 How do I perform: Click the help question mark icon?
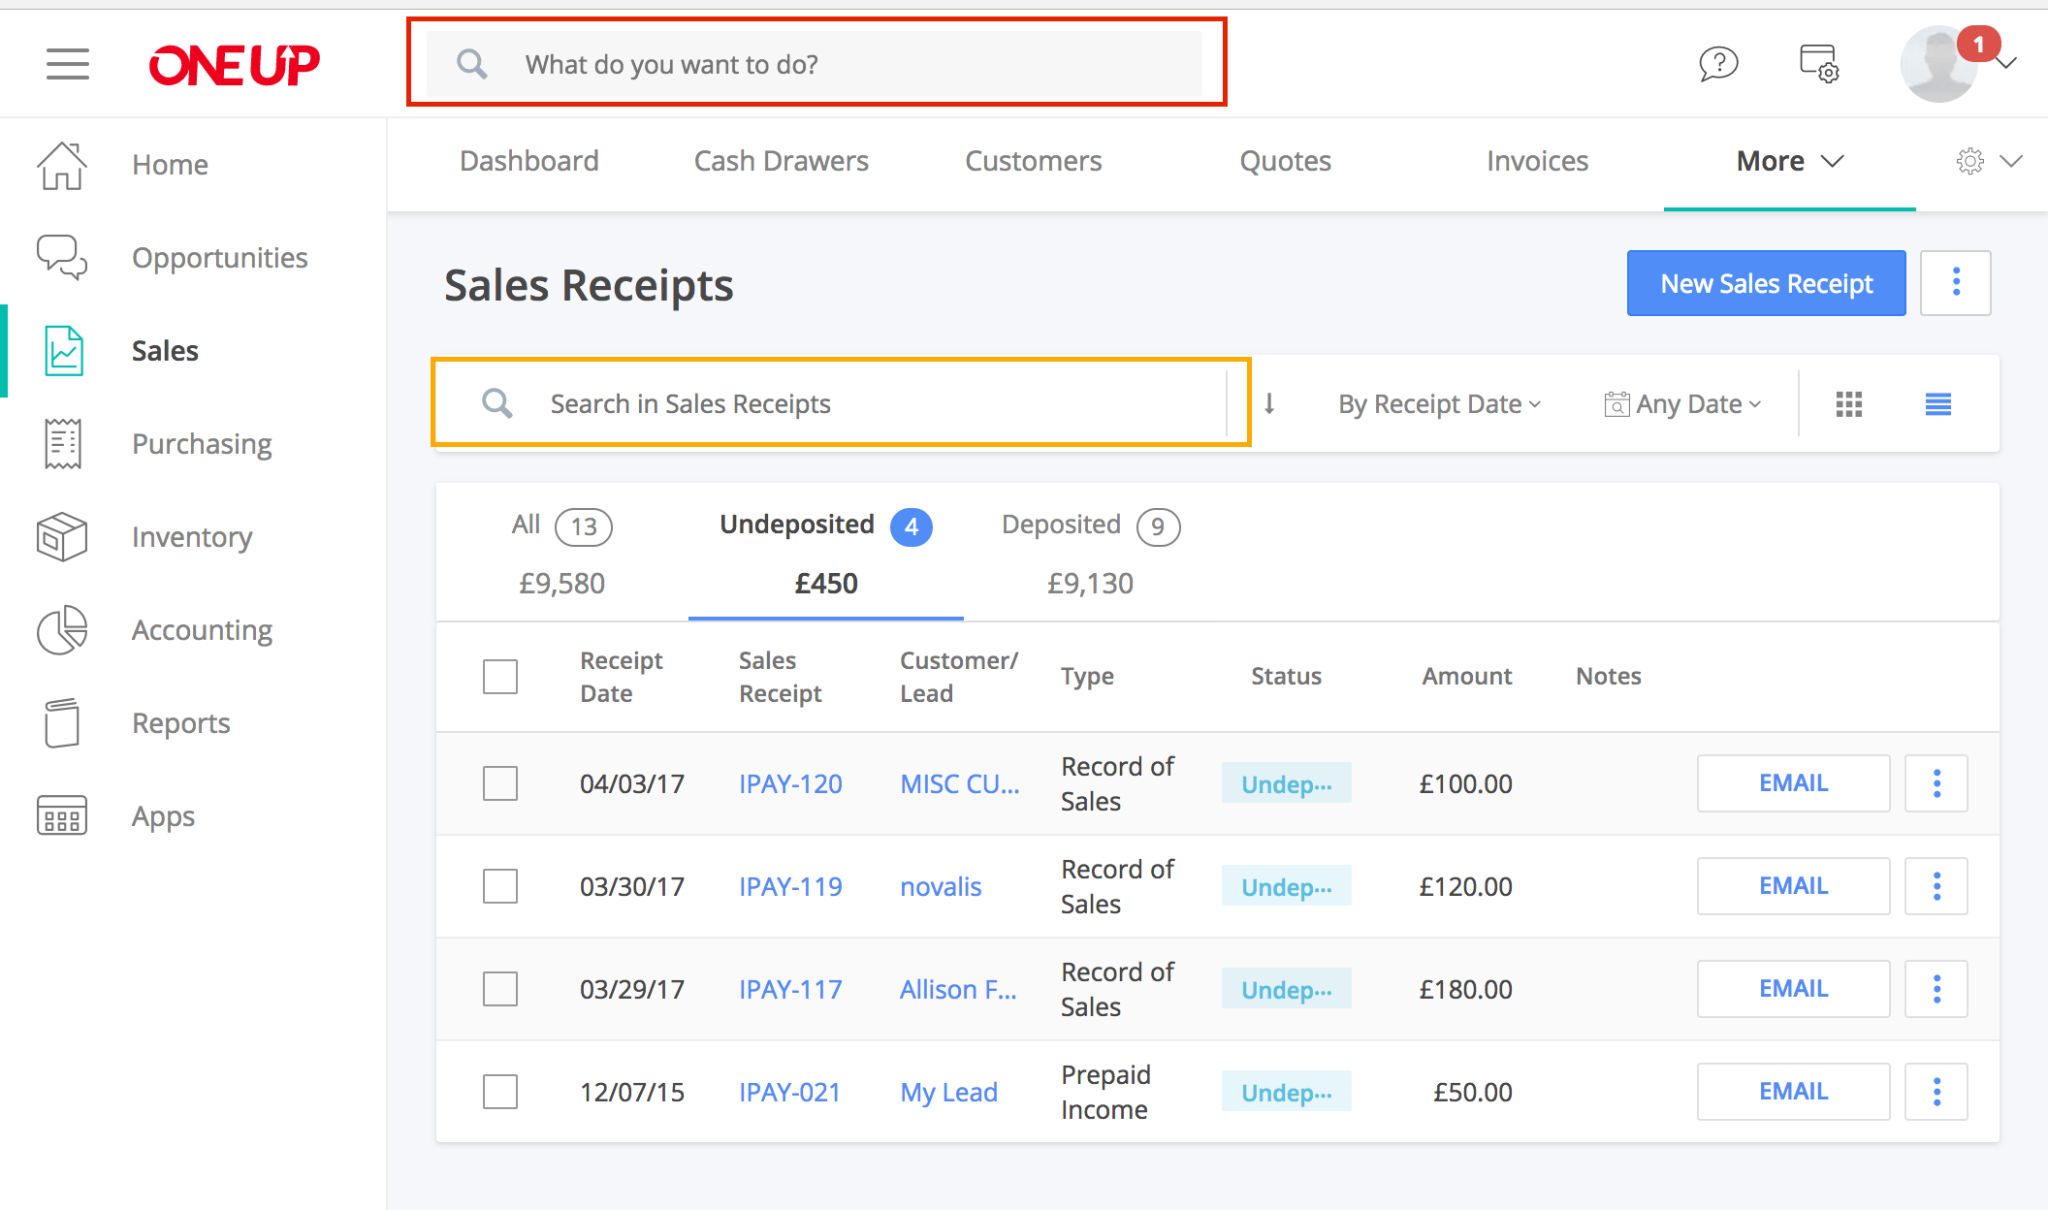click(1720, 63)
